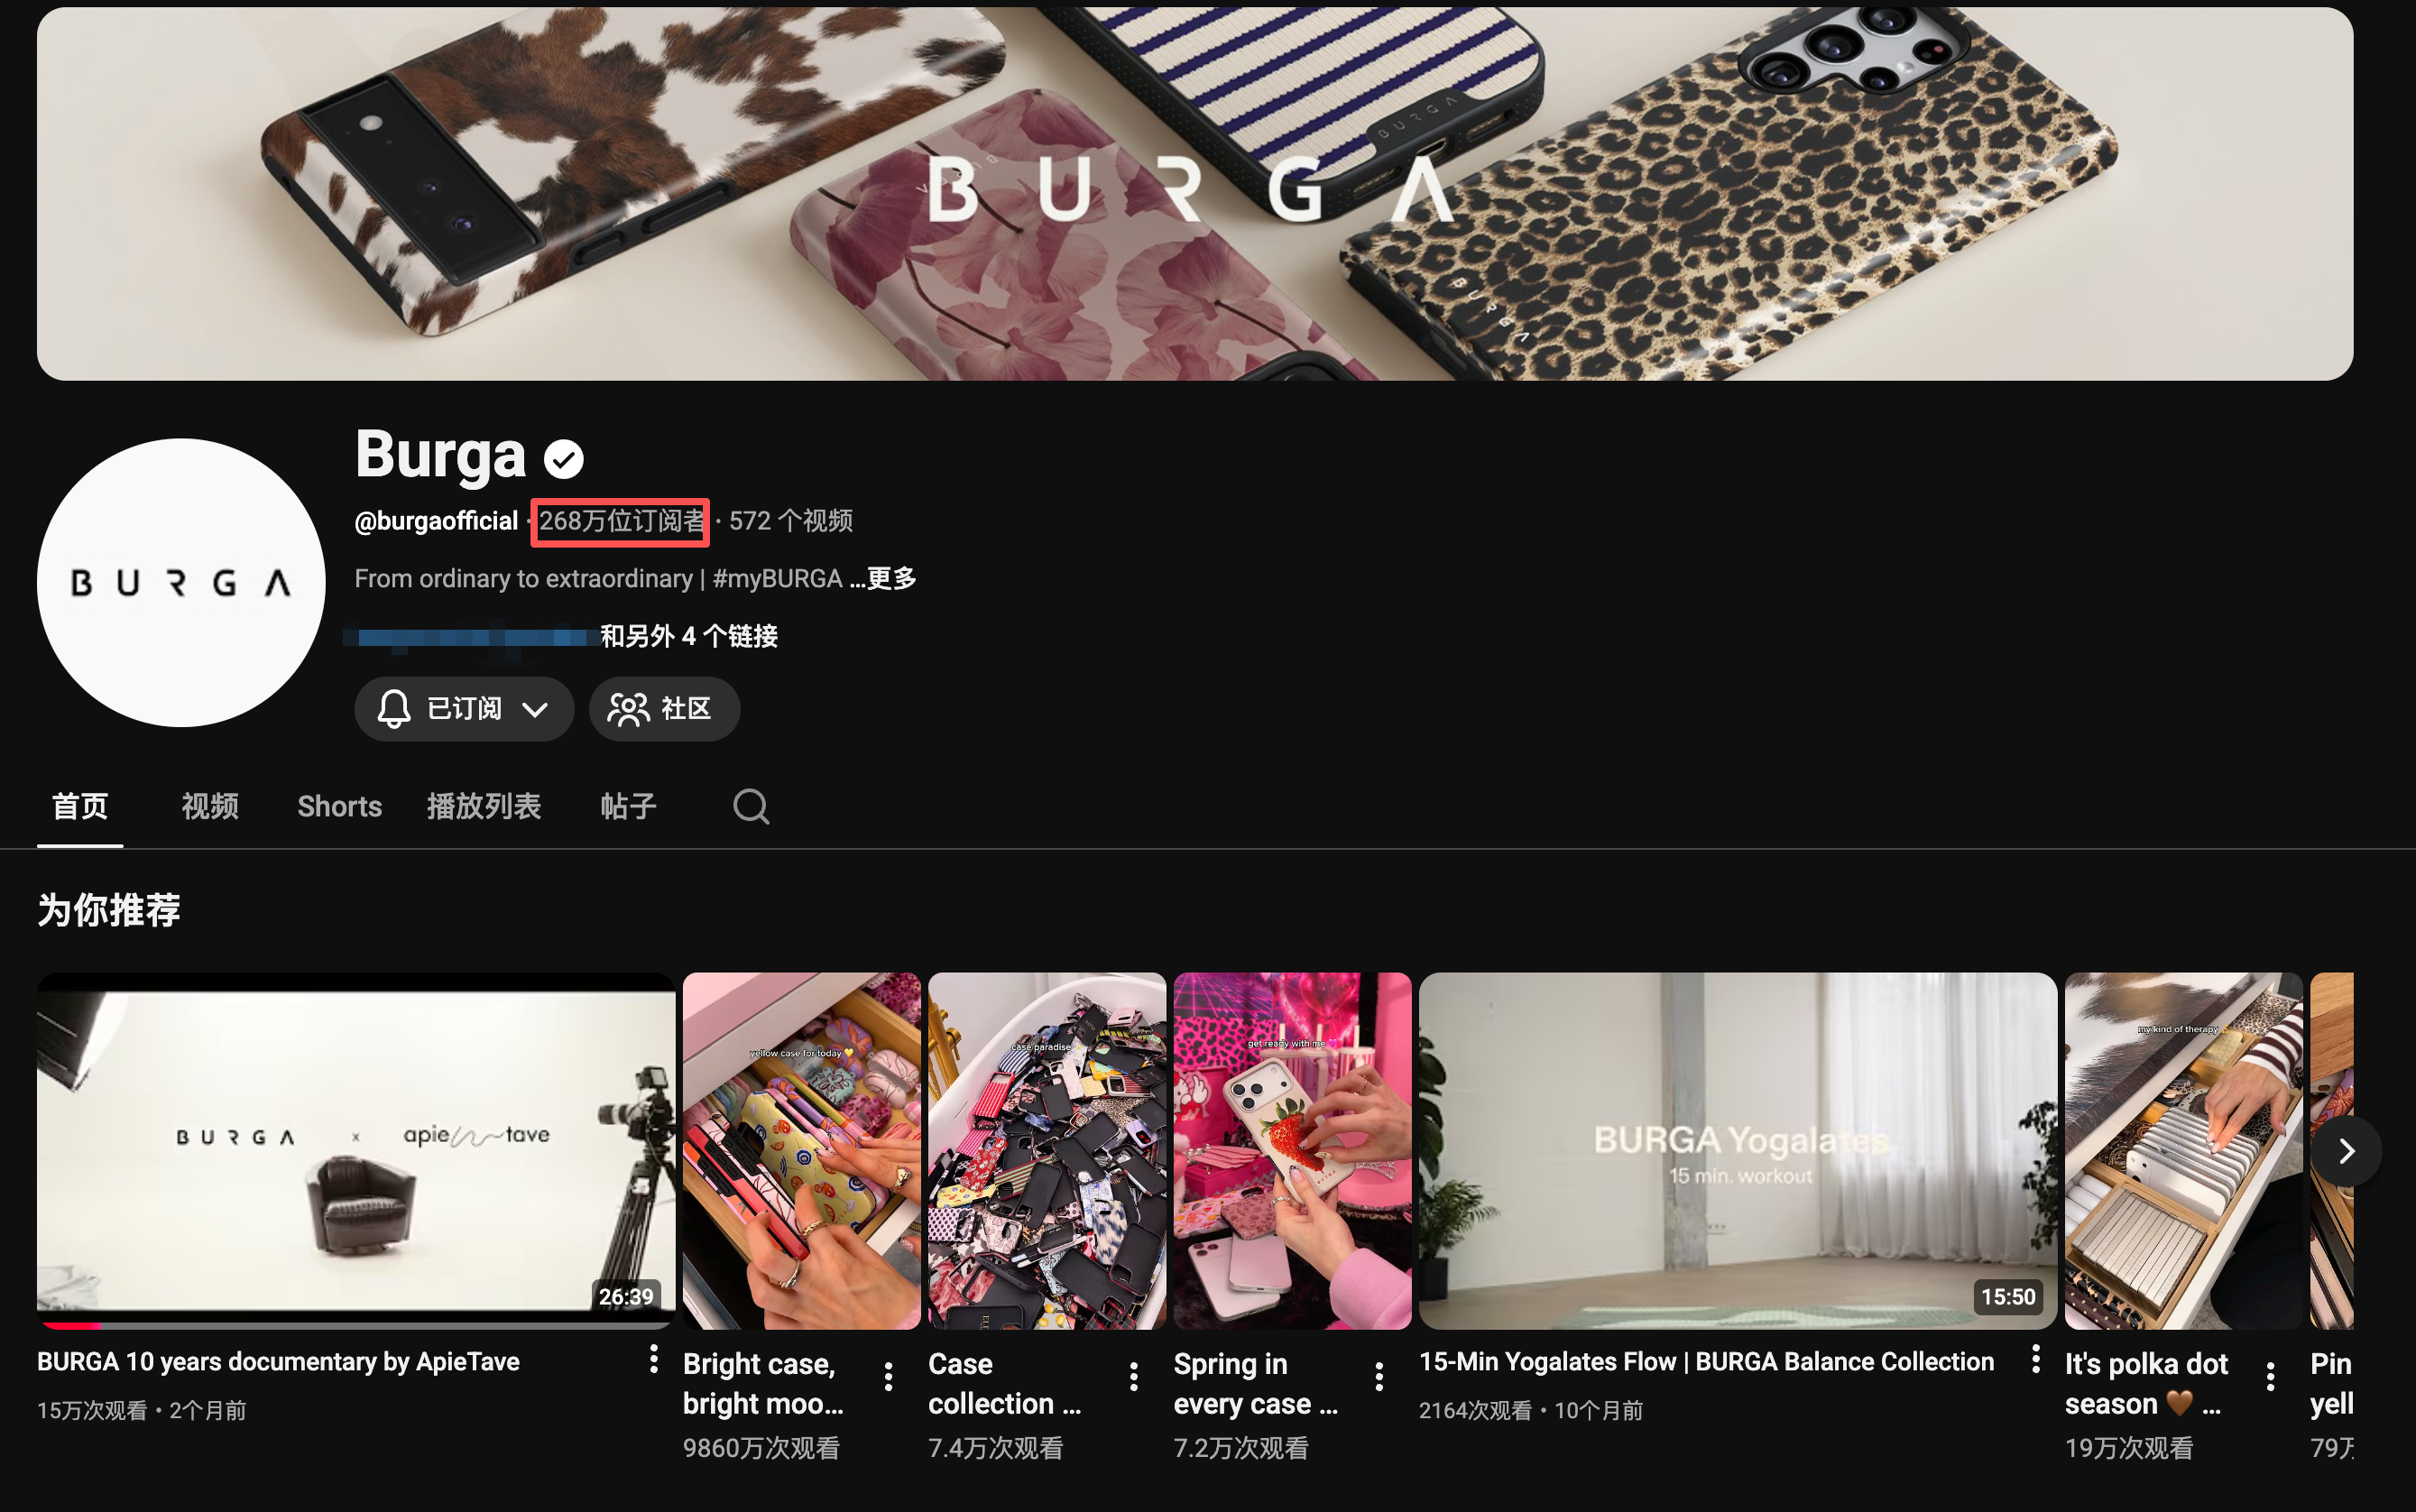Open more options for BURGA 10 years documentary
The width and height of the screenshot is (2416, 1512).
click(x=653, y=1358)
